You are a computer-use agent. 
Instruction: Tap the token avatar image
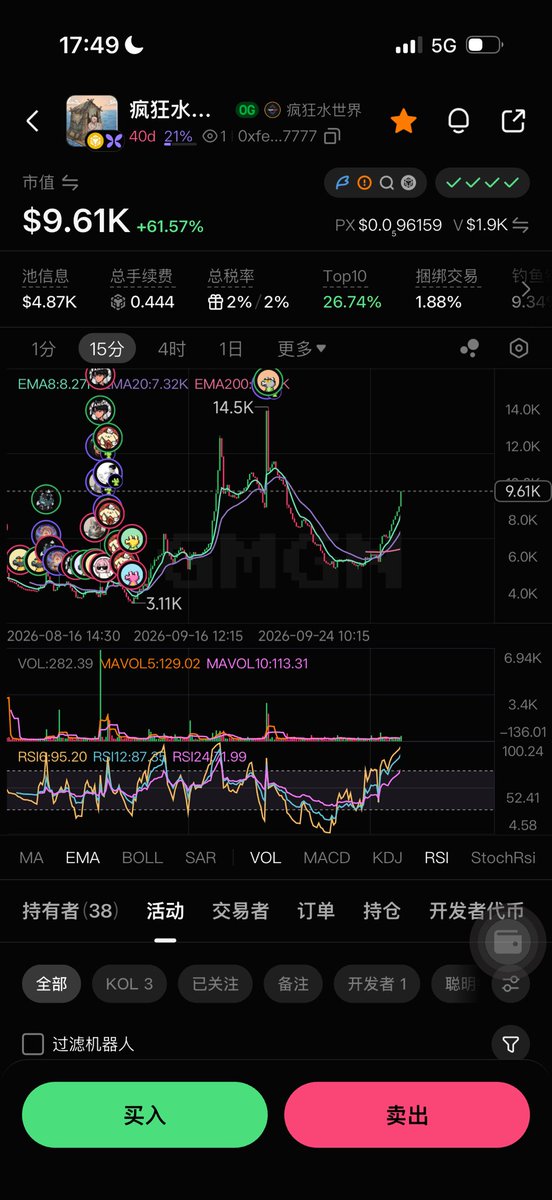[x=91, y=121]
